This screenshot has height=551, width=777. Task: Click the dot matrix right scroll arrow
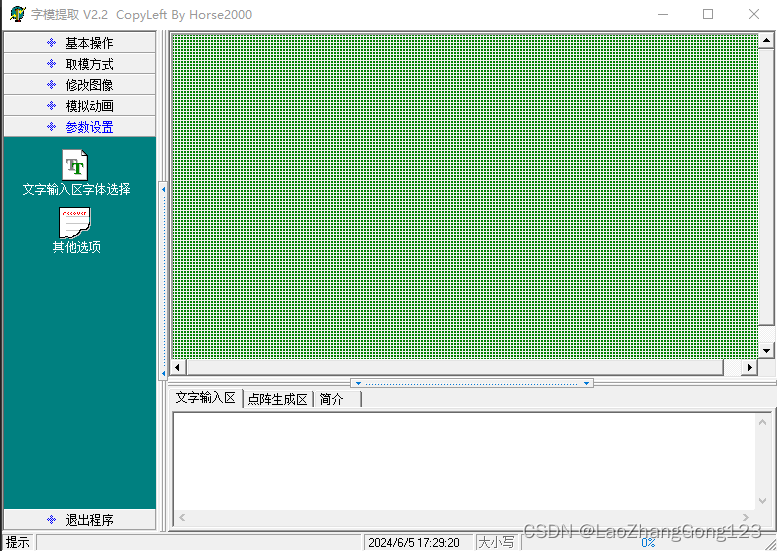click(x=749, y=367)
